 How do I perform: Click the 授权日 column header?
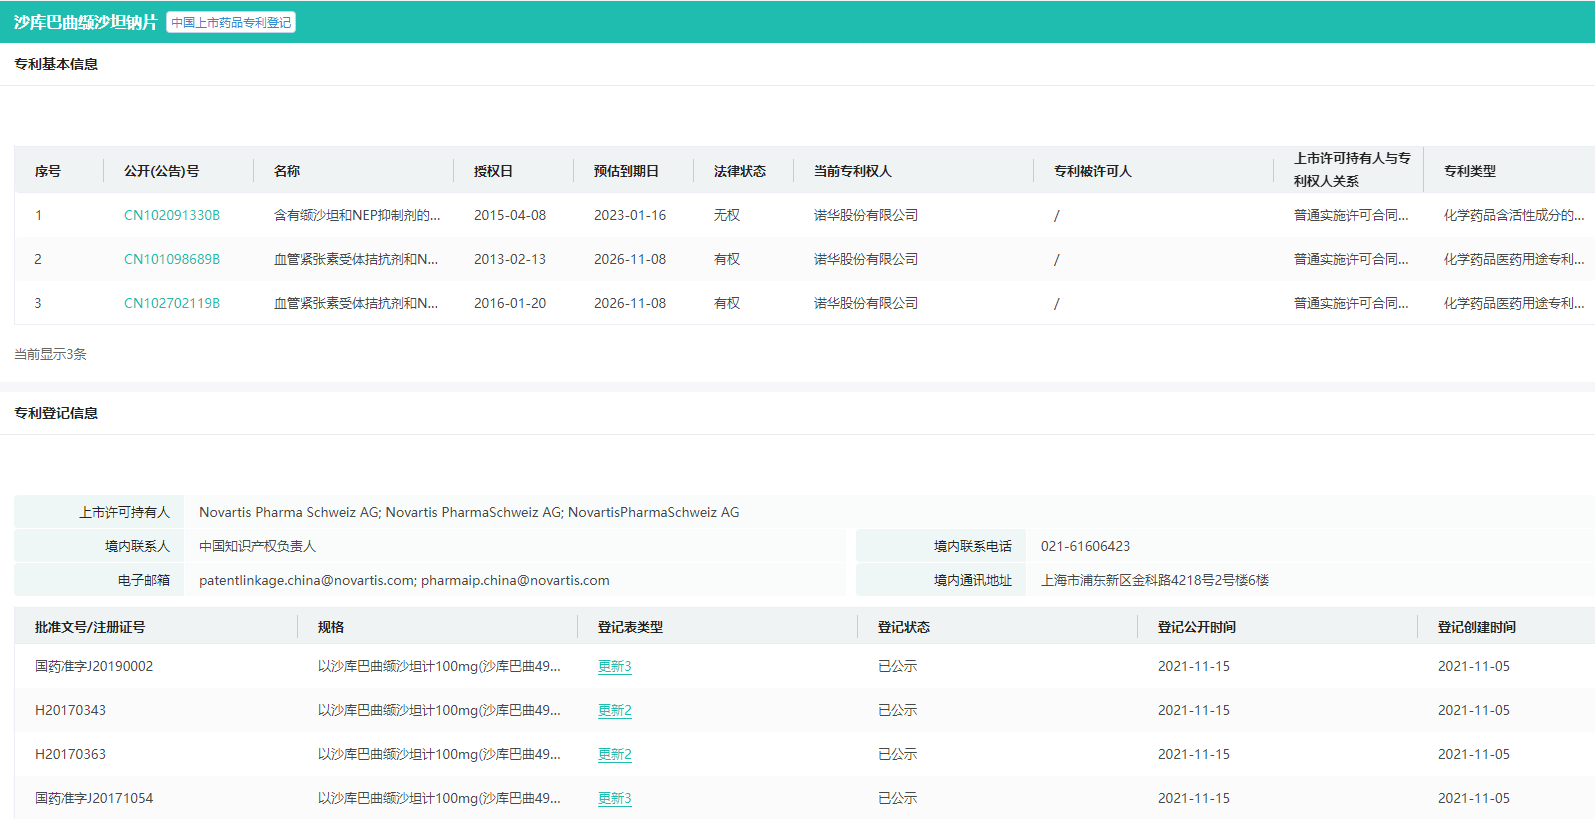493,171
